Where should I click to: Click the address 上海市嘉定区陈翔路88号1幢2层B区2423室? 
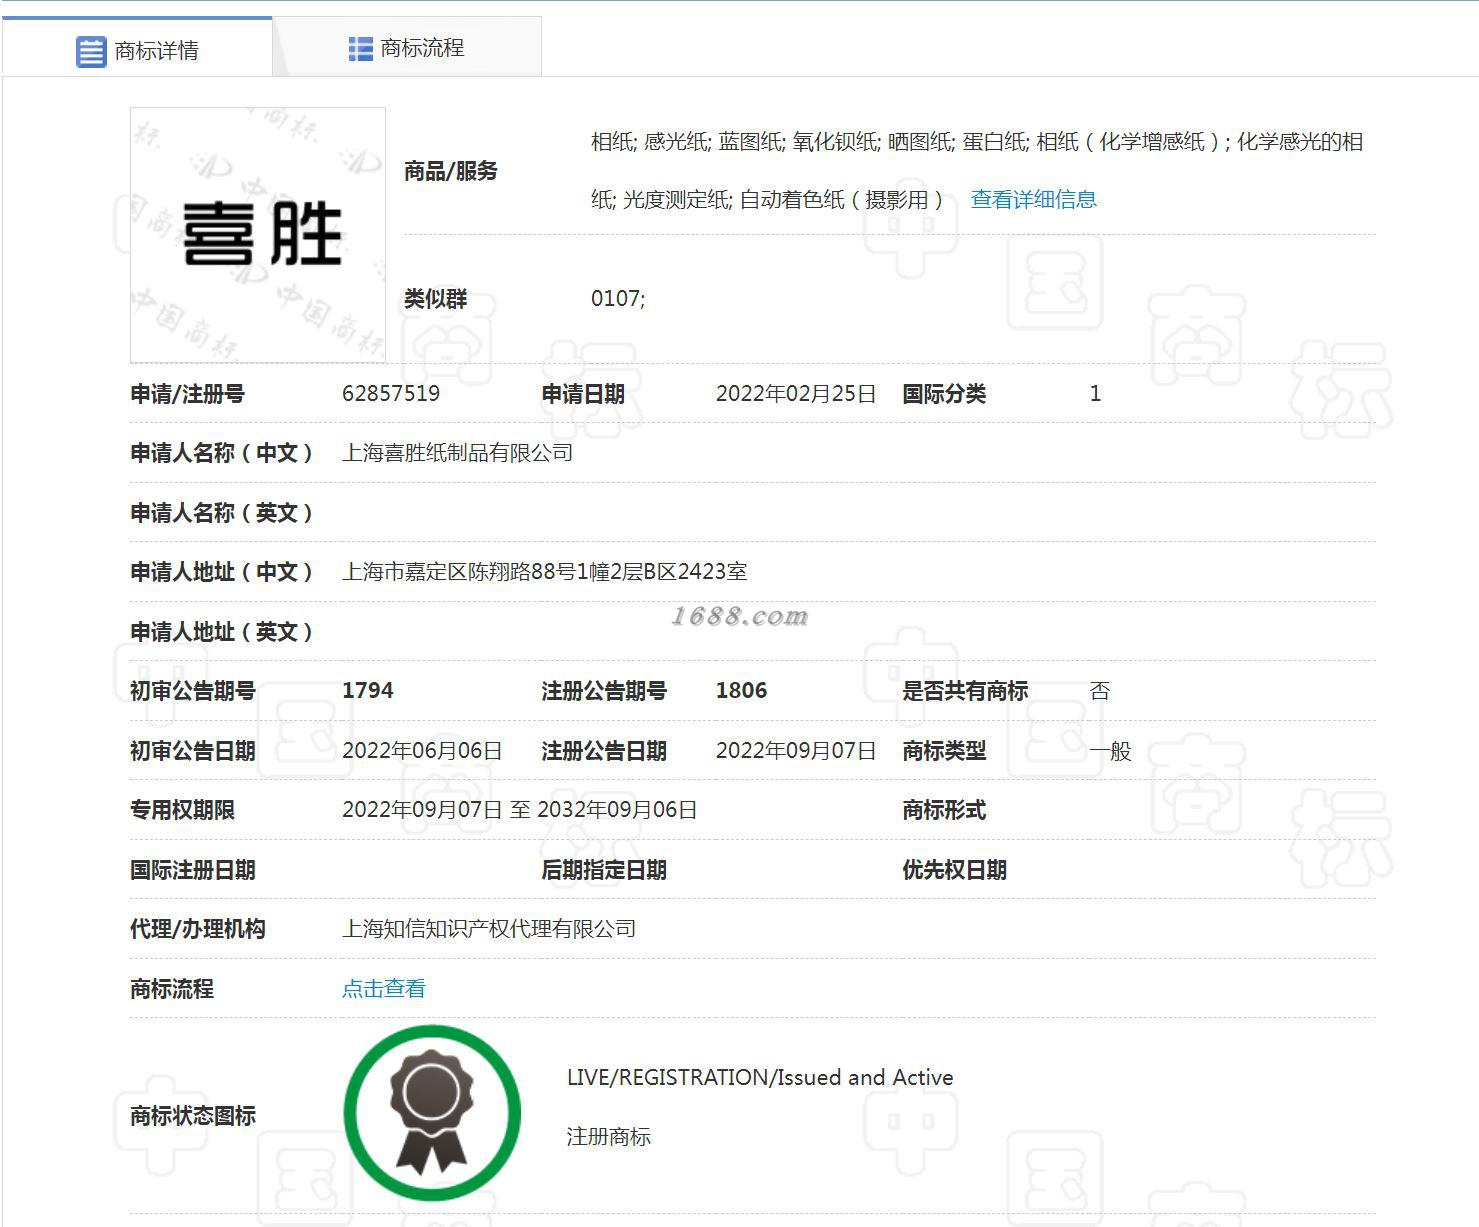(x=545, y=572)
